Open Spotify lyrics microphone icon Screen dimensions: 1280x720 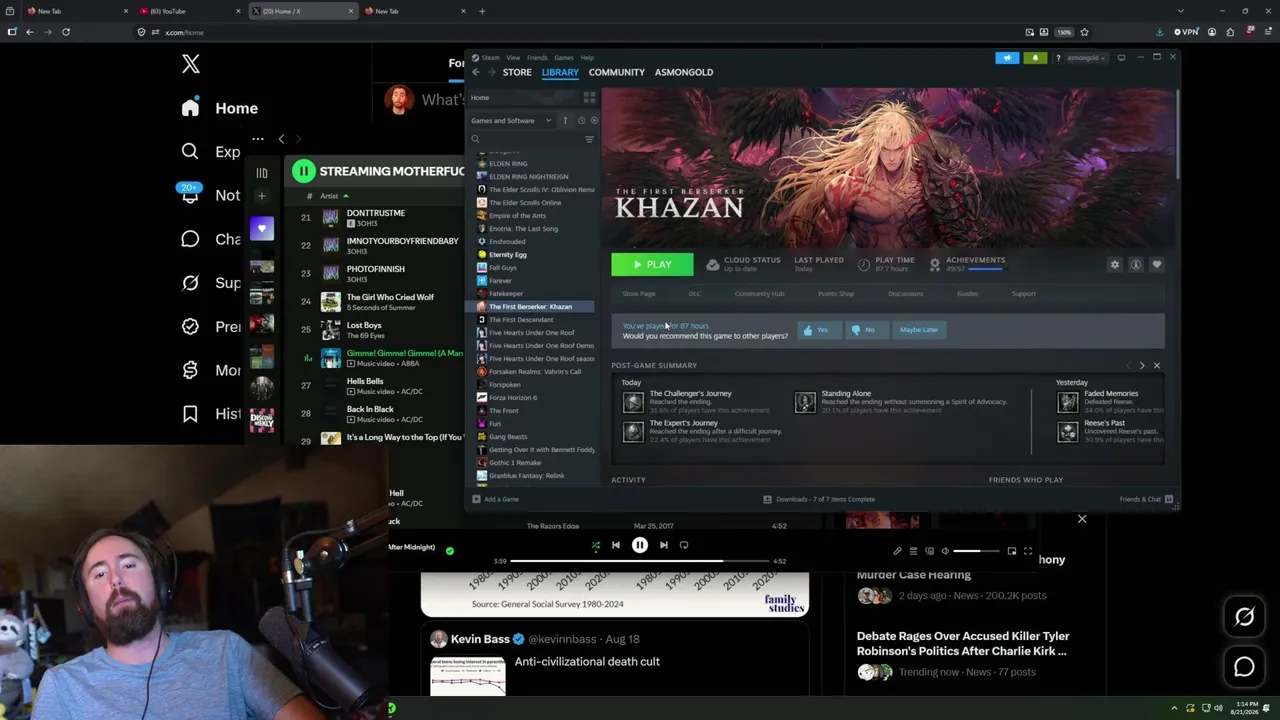point(897,551)
